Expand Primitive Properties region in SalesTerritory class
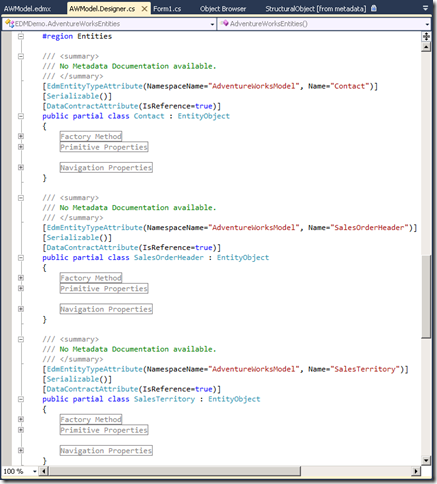 coord(21,430)
